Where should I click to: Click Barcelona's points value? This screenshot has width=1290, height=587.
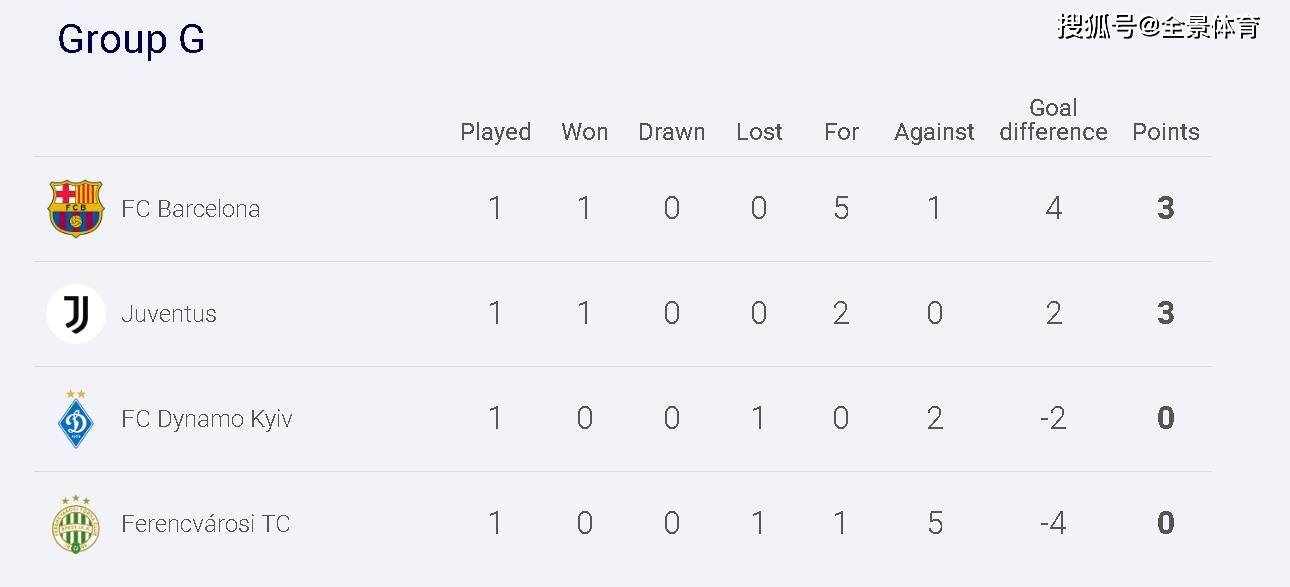pos(1165,209)
